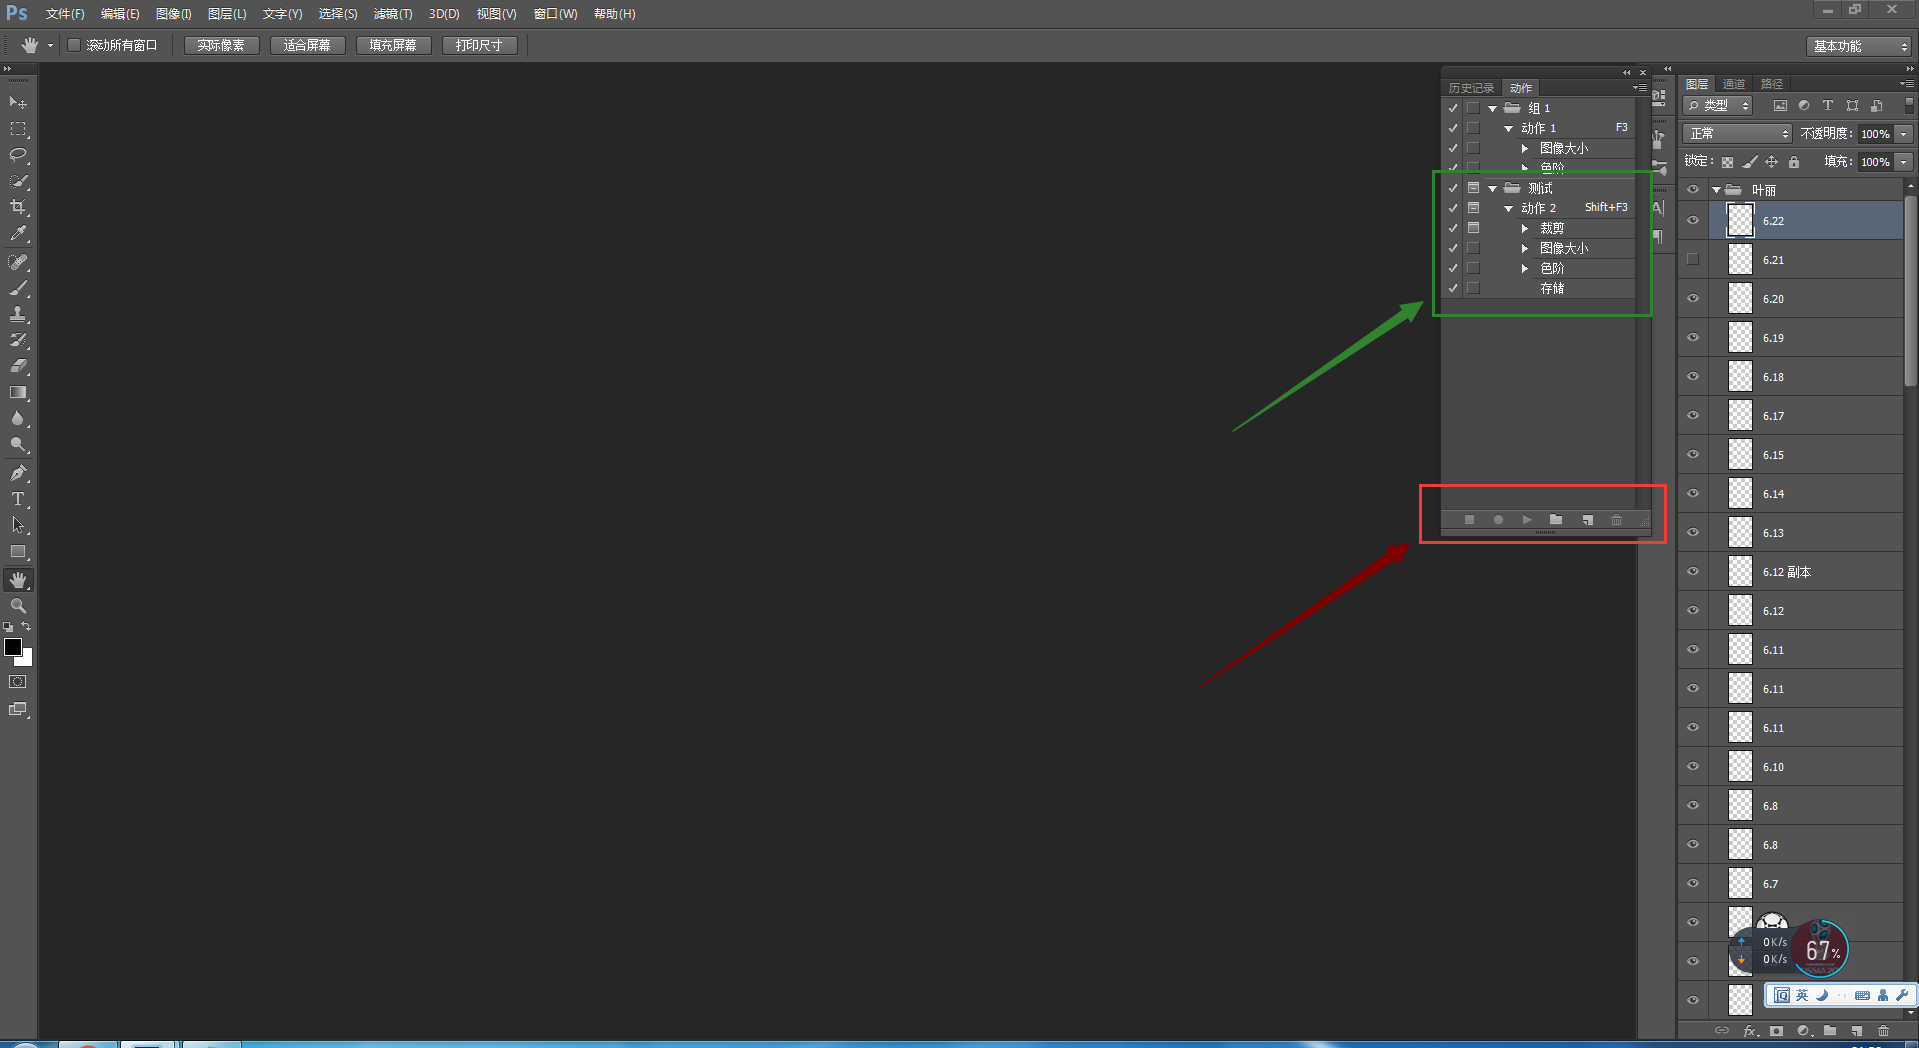Image resolution: width=1919 pixels, height=1048 pixels.
Task: Expand 色阶 step under 动作 2
Action: [x=1525, y=268]
